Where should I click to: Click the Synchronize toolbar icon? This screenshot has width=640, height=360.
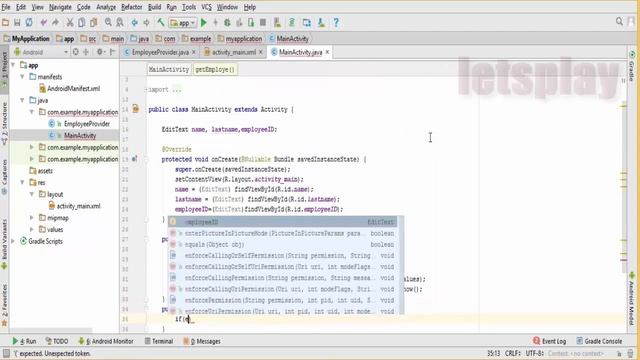pos(29,23)
